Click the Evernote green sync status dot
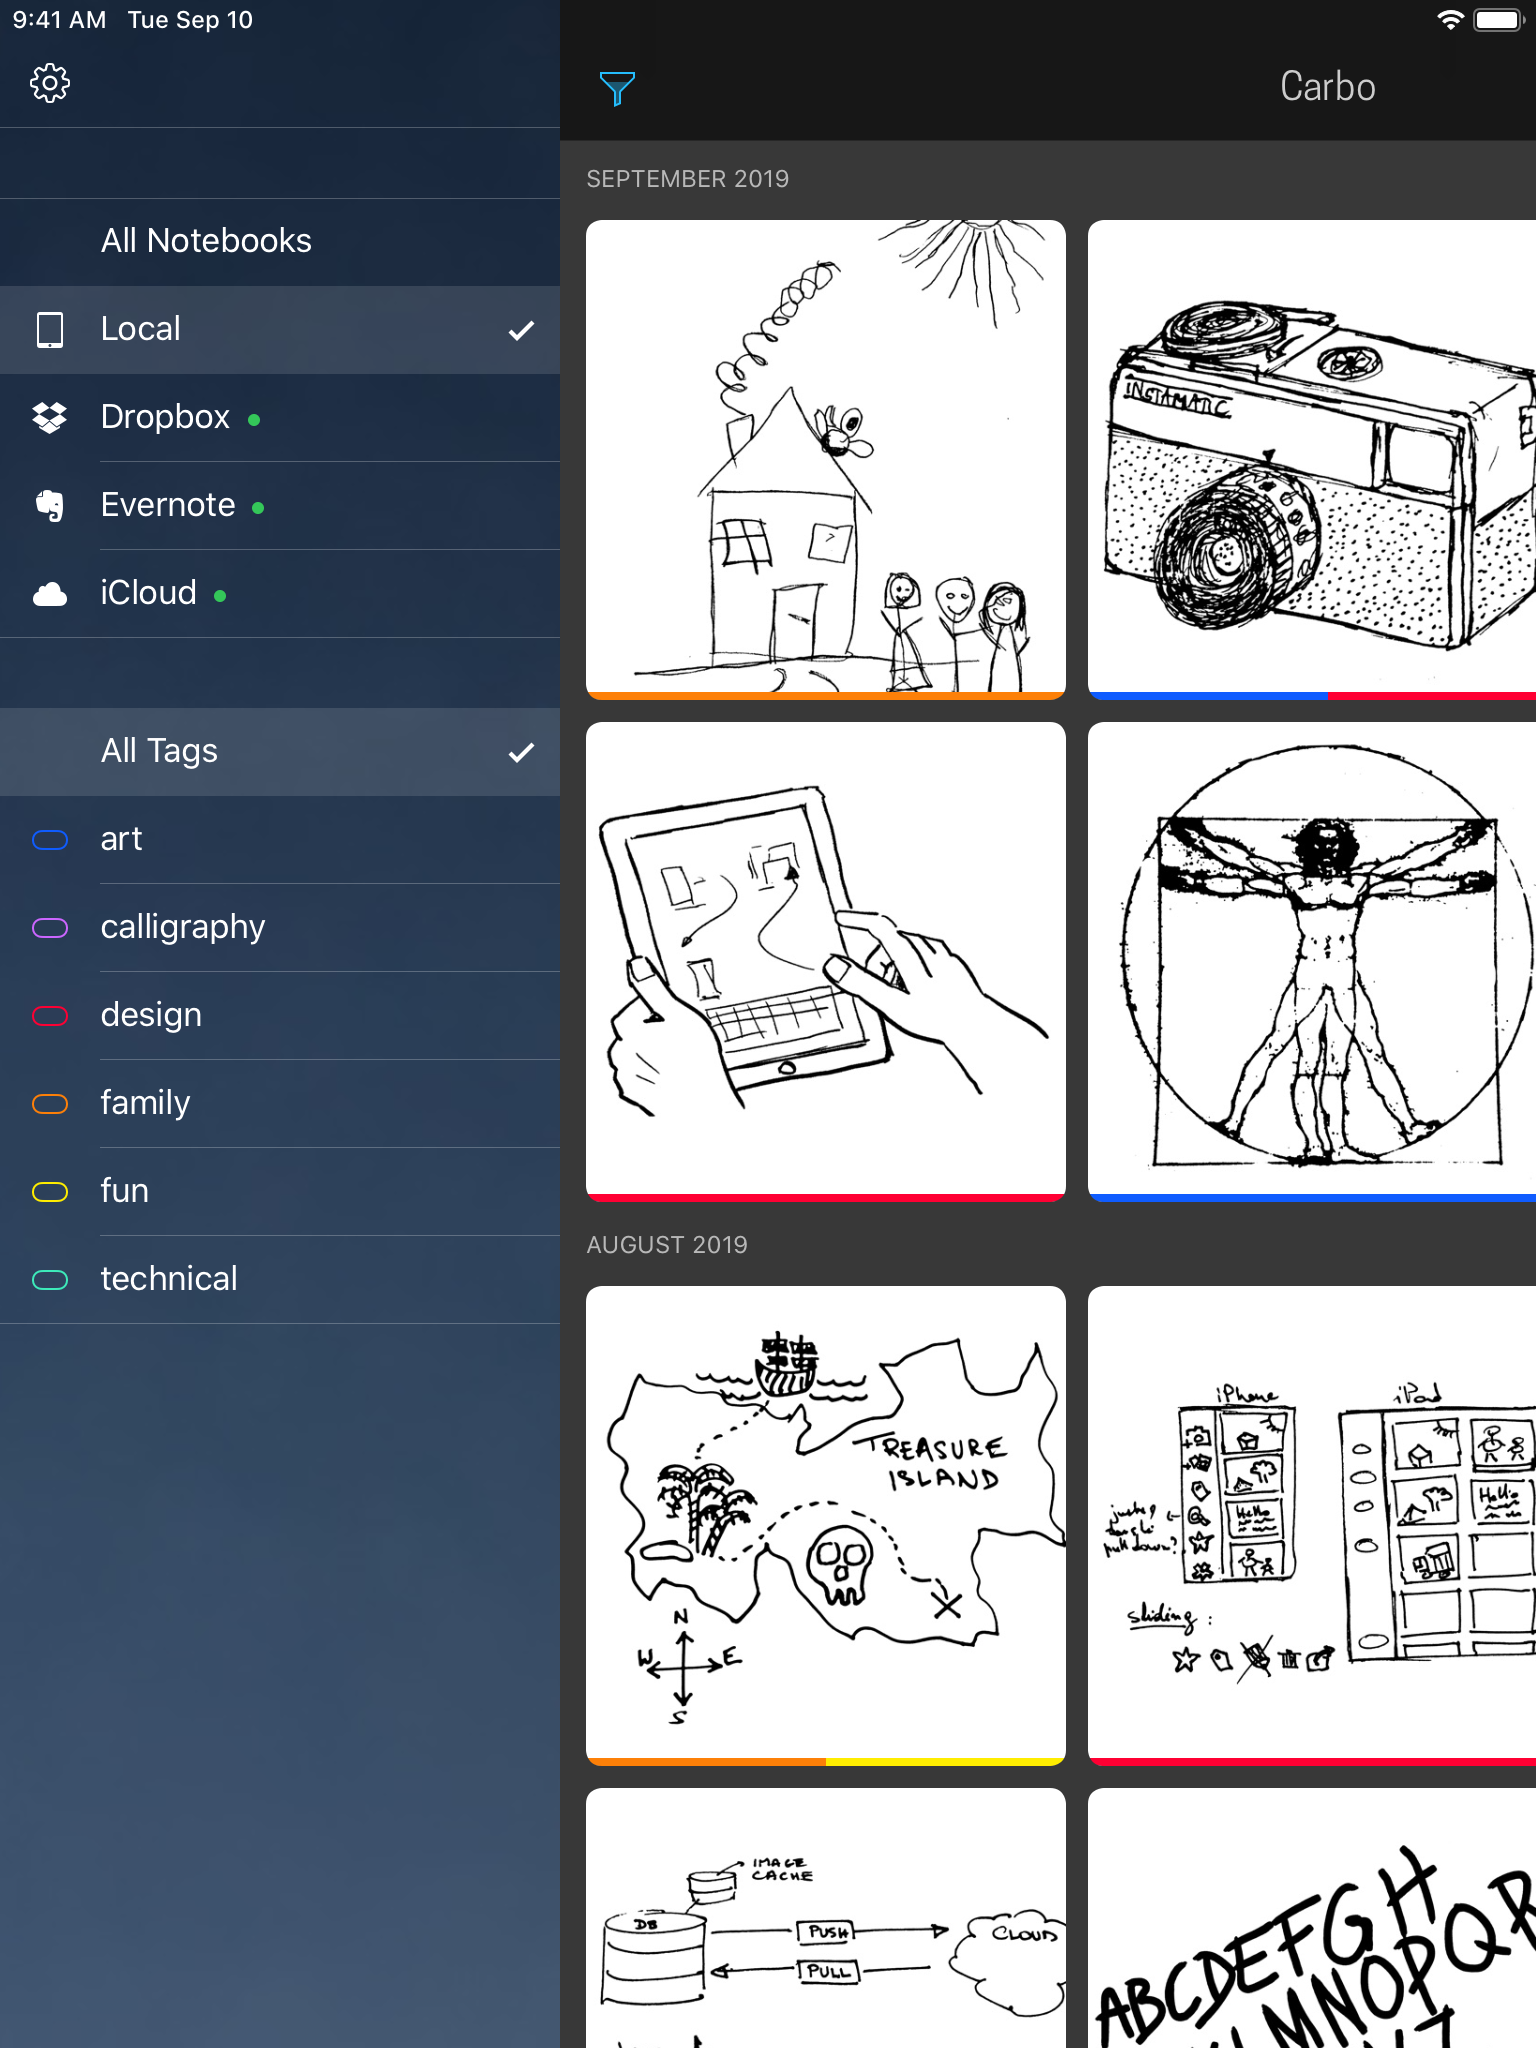 [x=258, y=508]
